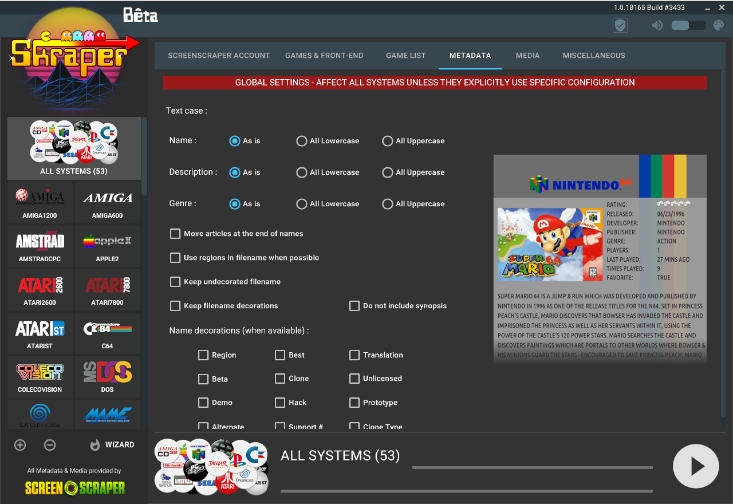Click the Super Mario 64 preview image
This screenshot has width=733, height=504.
coord(550,245)
